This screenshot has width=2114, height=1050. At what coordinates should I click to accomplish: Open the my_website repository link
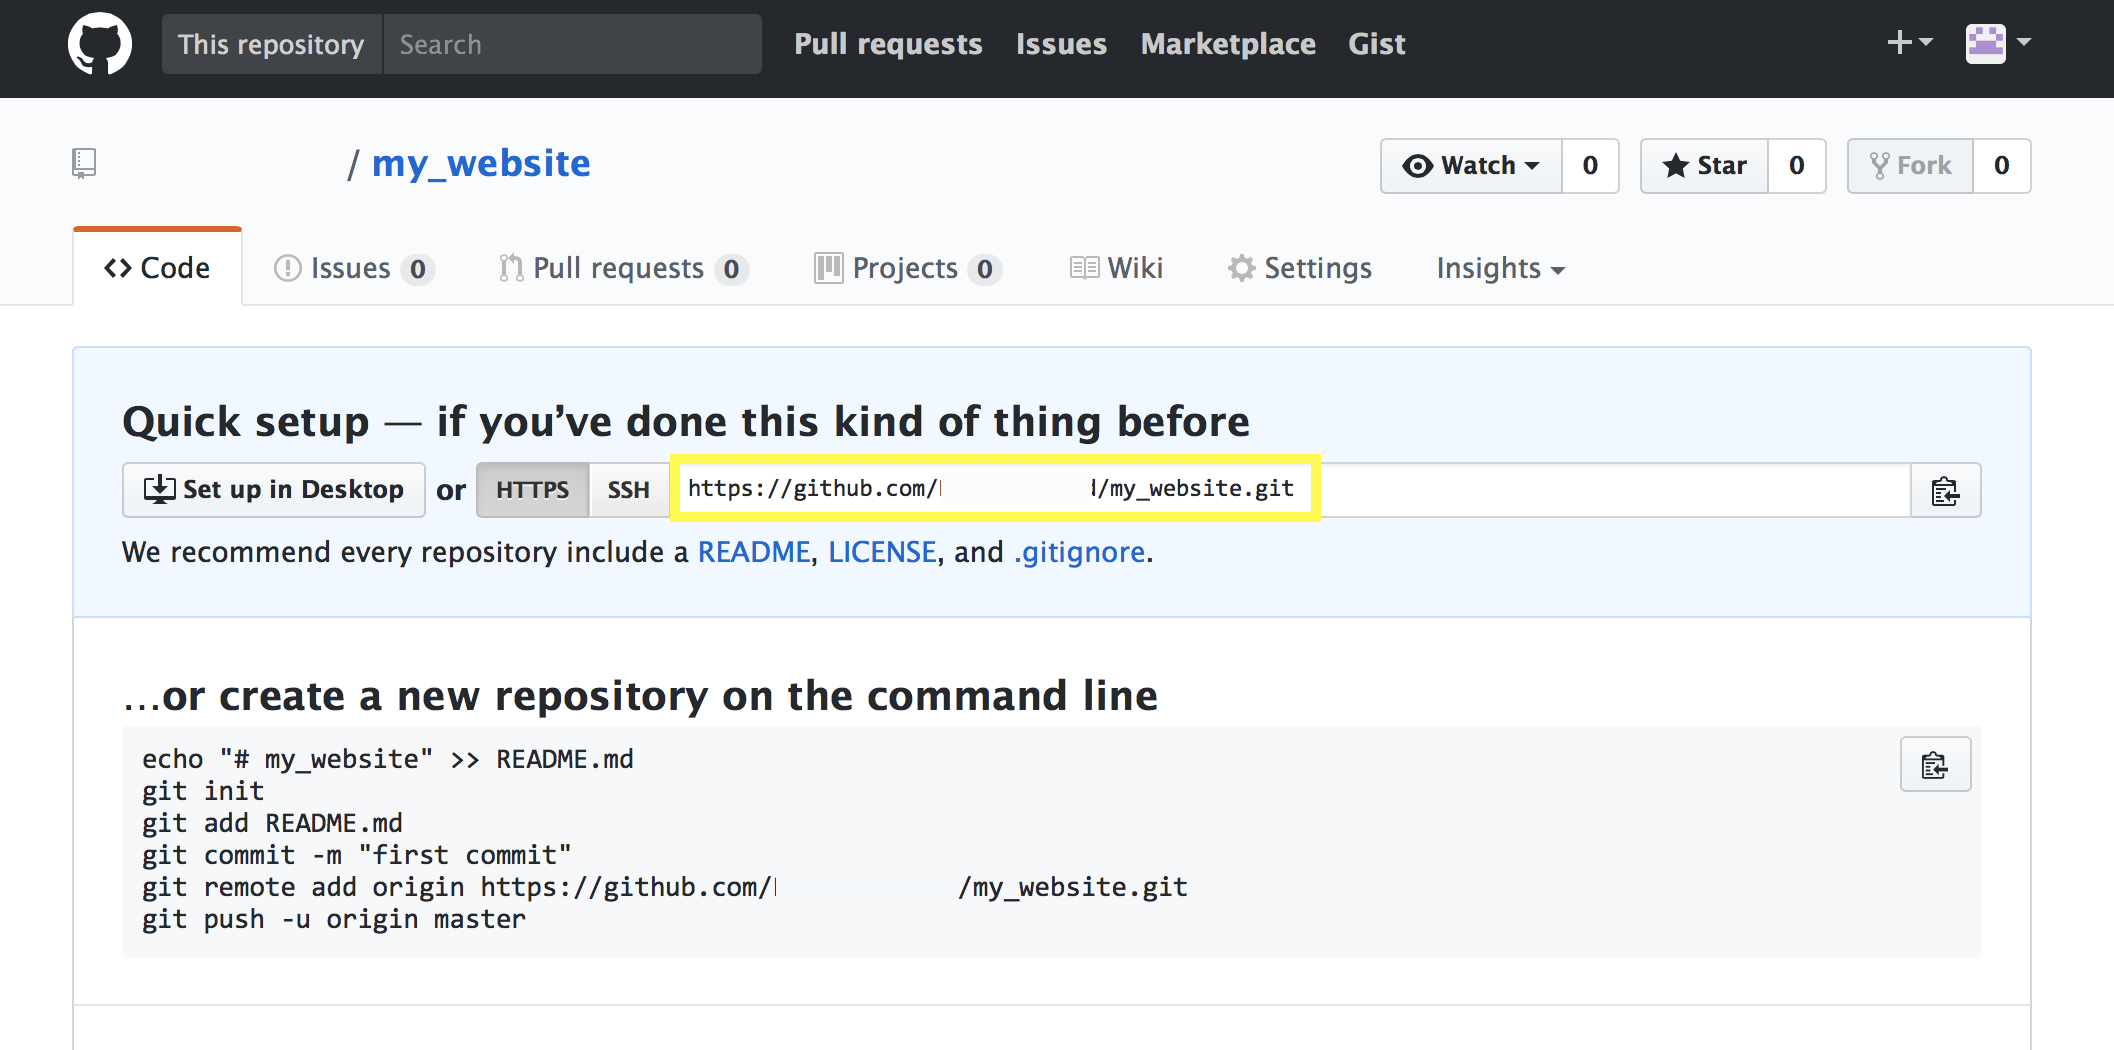[x=481, y=163]
